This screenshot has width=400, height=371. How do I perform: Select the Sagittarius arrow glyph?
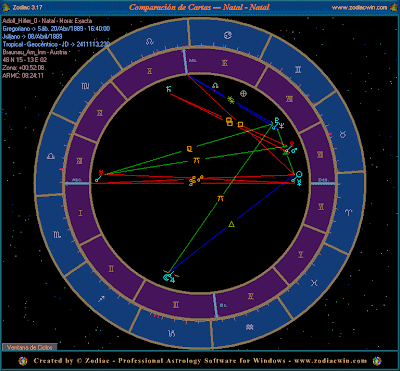tap(102, 299)
